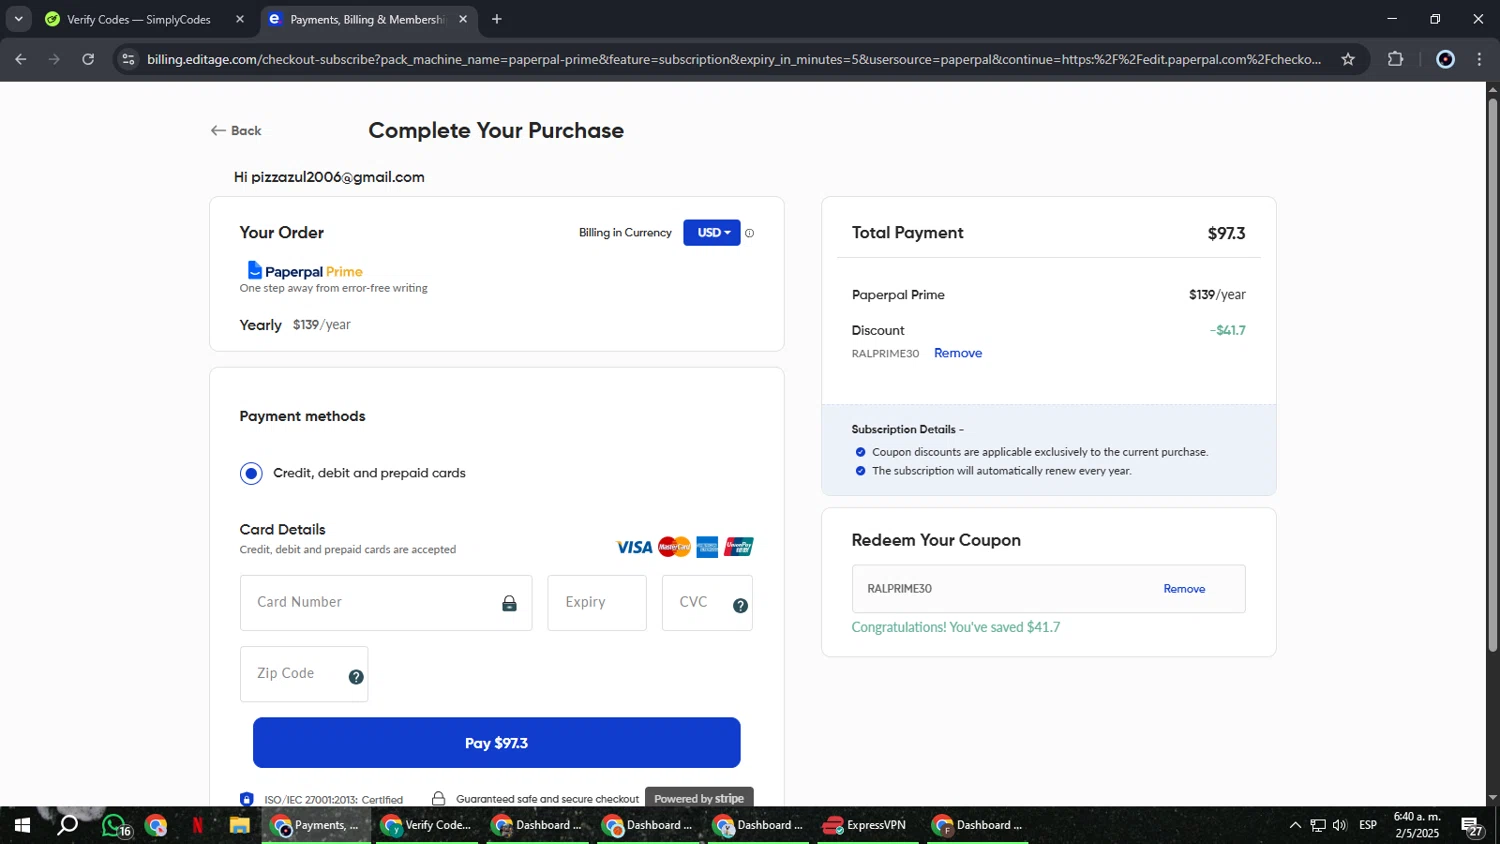This screenshot has width=1500, height=844.
Task: Open the tab search dropdown arrow
Action: pos(18,19)
